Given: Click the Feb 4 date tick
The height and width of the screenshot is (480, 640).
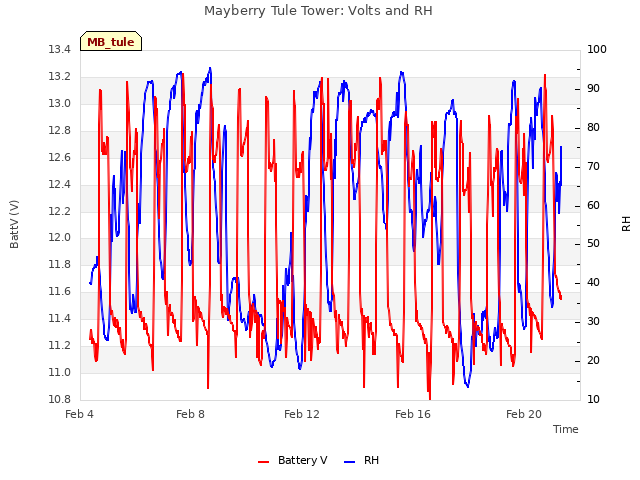Looking at the screenshot, I should [80, 414].
